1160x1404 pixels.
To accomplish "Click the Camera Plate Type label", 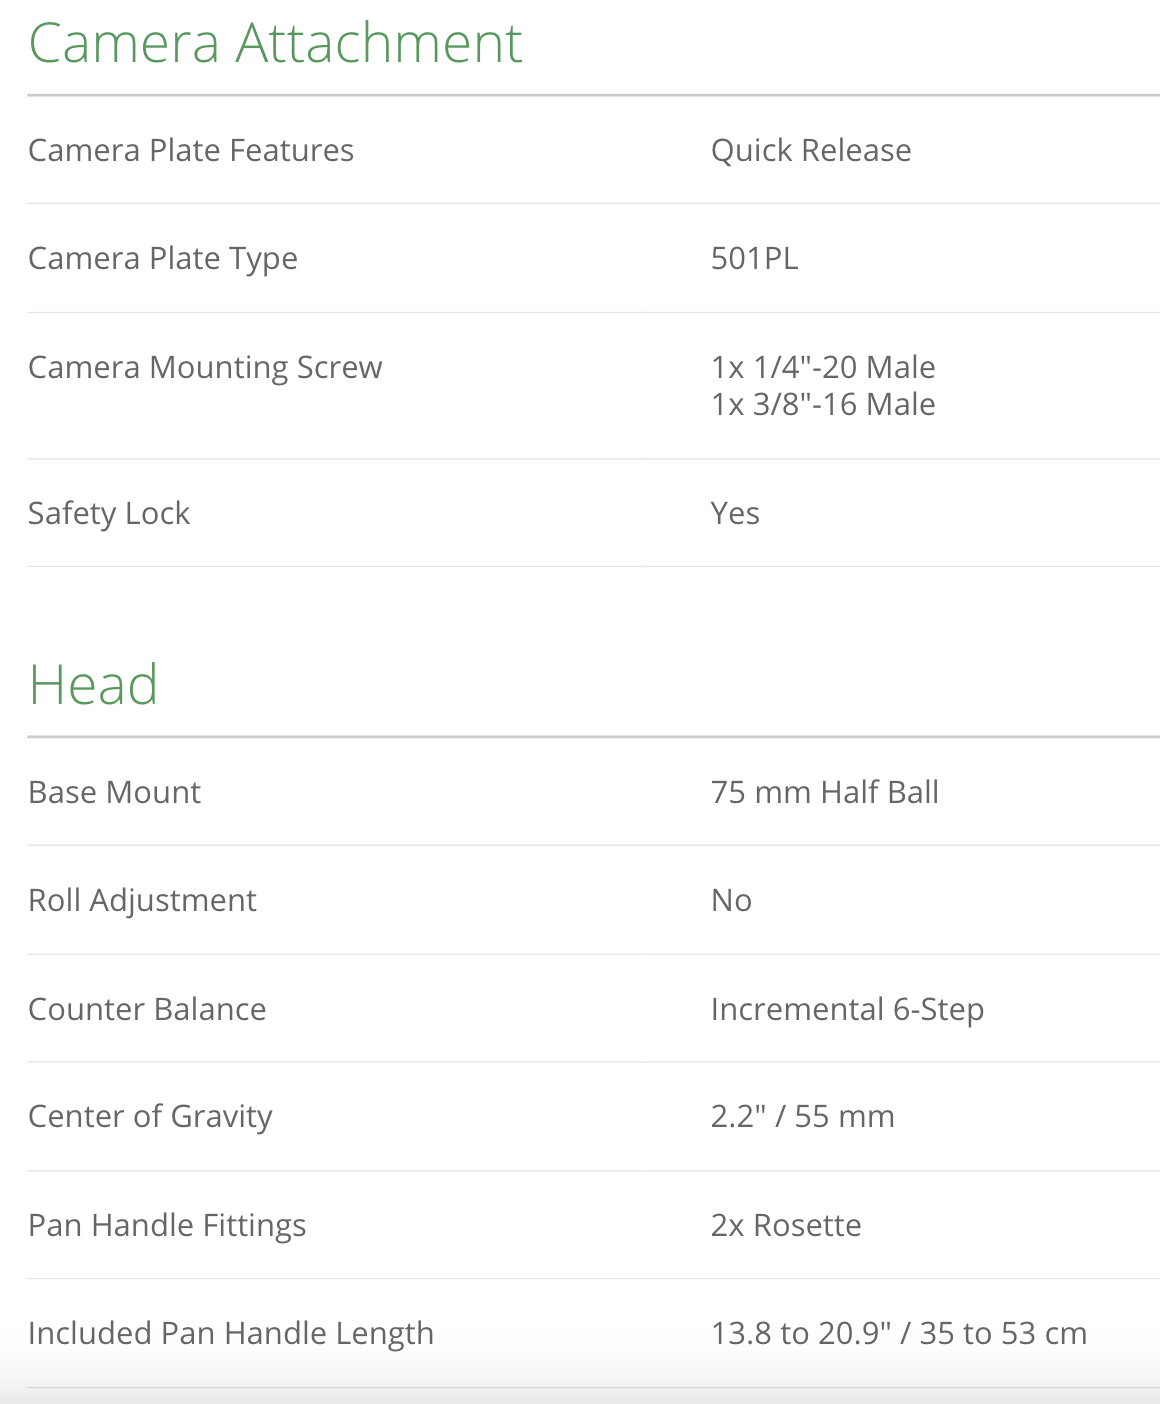I will pyautogui.click(x=163, y=258).
